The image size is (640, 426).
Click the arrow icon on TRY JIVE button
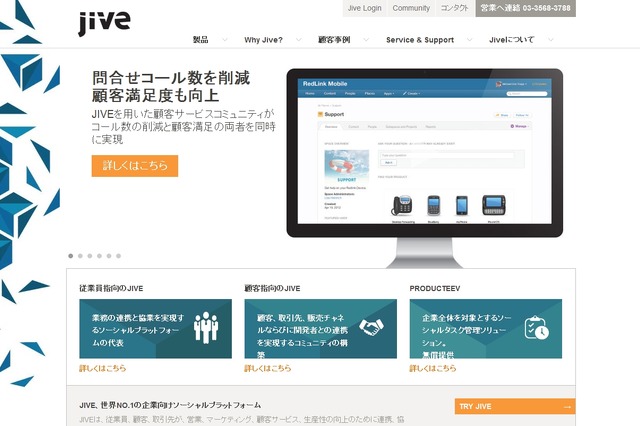567,407
